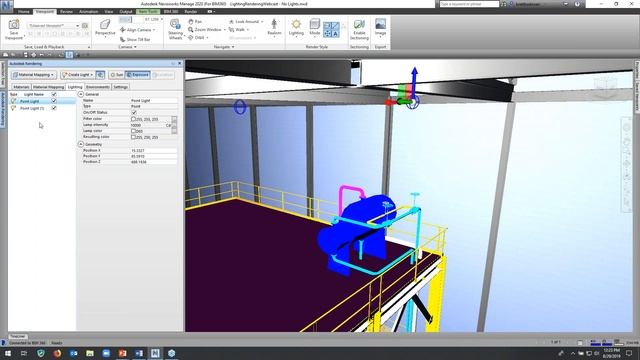Activate the Pan navigation tool

click(x=196, y=21)
